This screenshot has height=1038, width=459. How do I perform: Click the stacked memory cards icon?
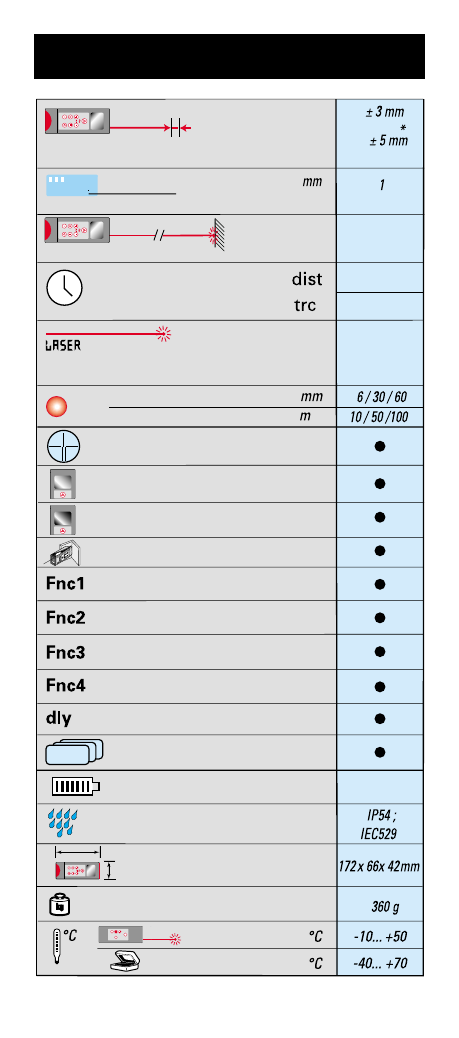(x=75, y=753)
